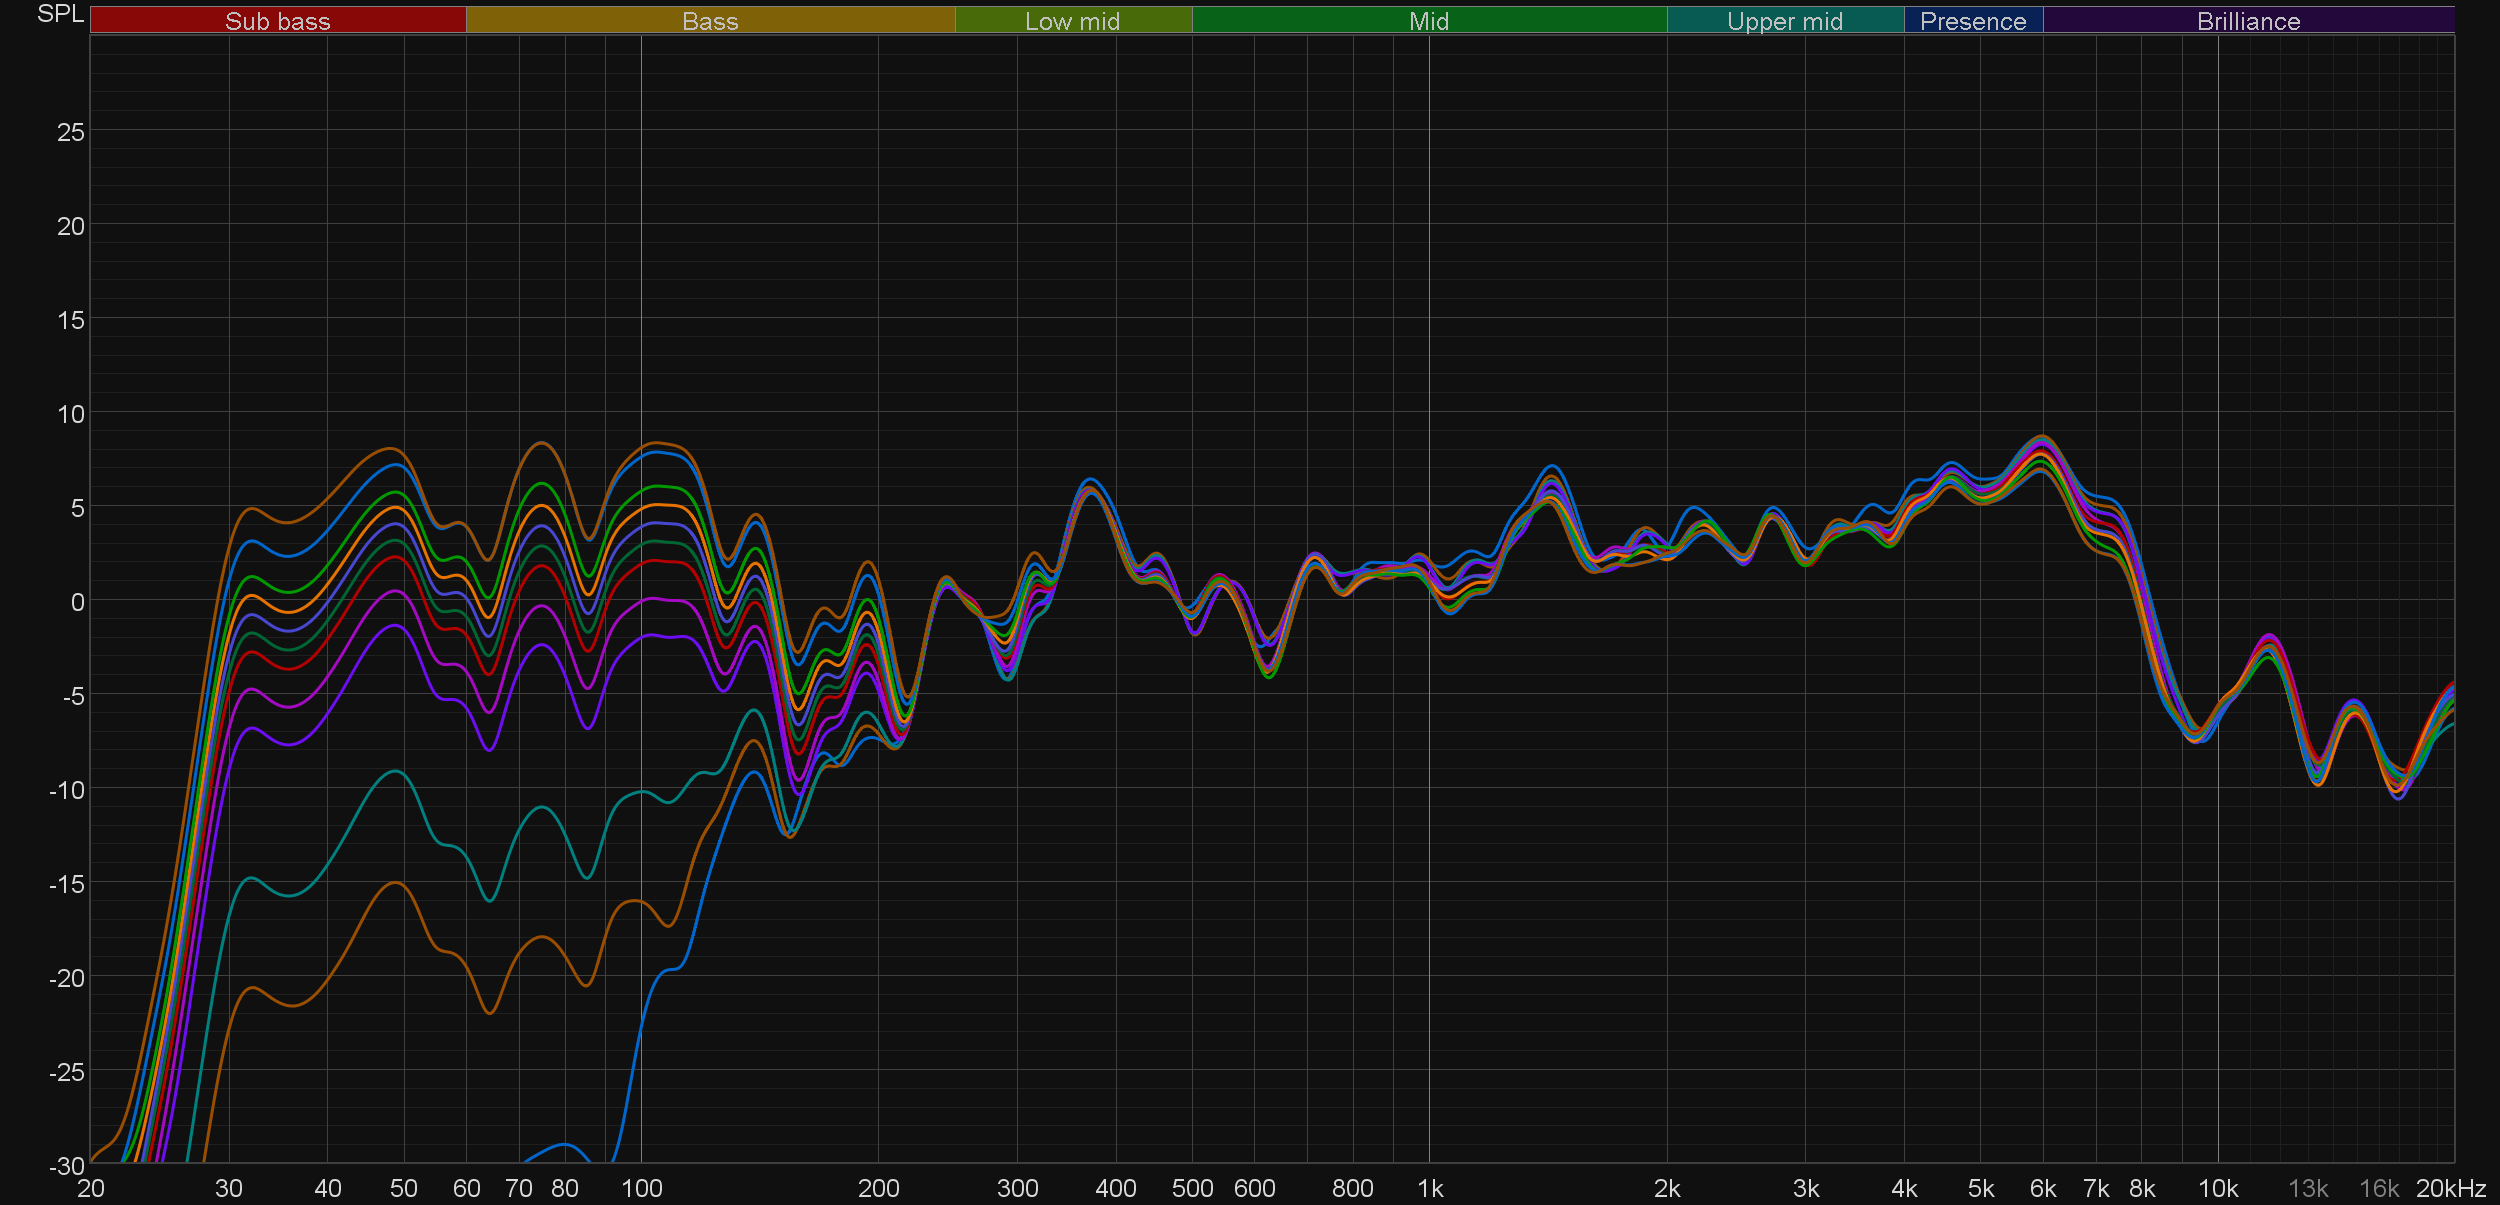Select the blue Presence band header
Viewport: 2500px width, 1205px height.
point(1972,21)
